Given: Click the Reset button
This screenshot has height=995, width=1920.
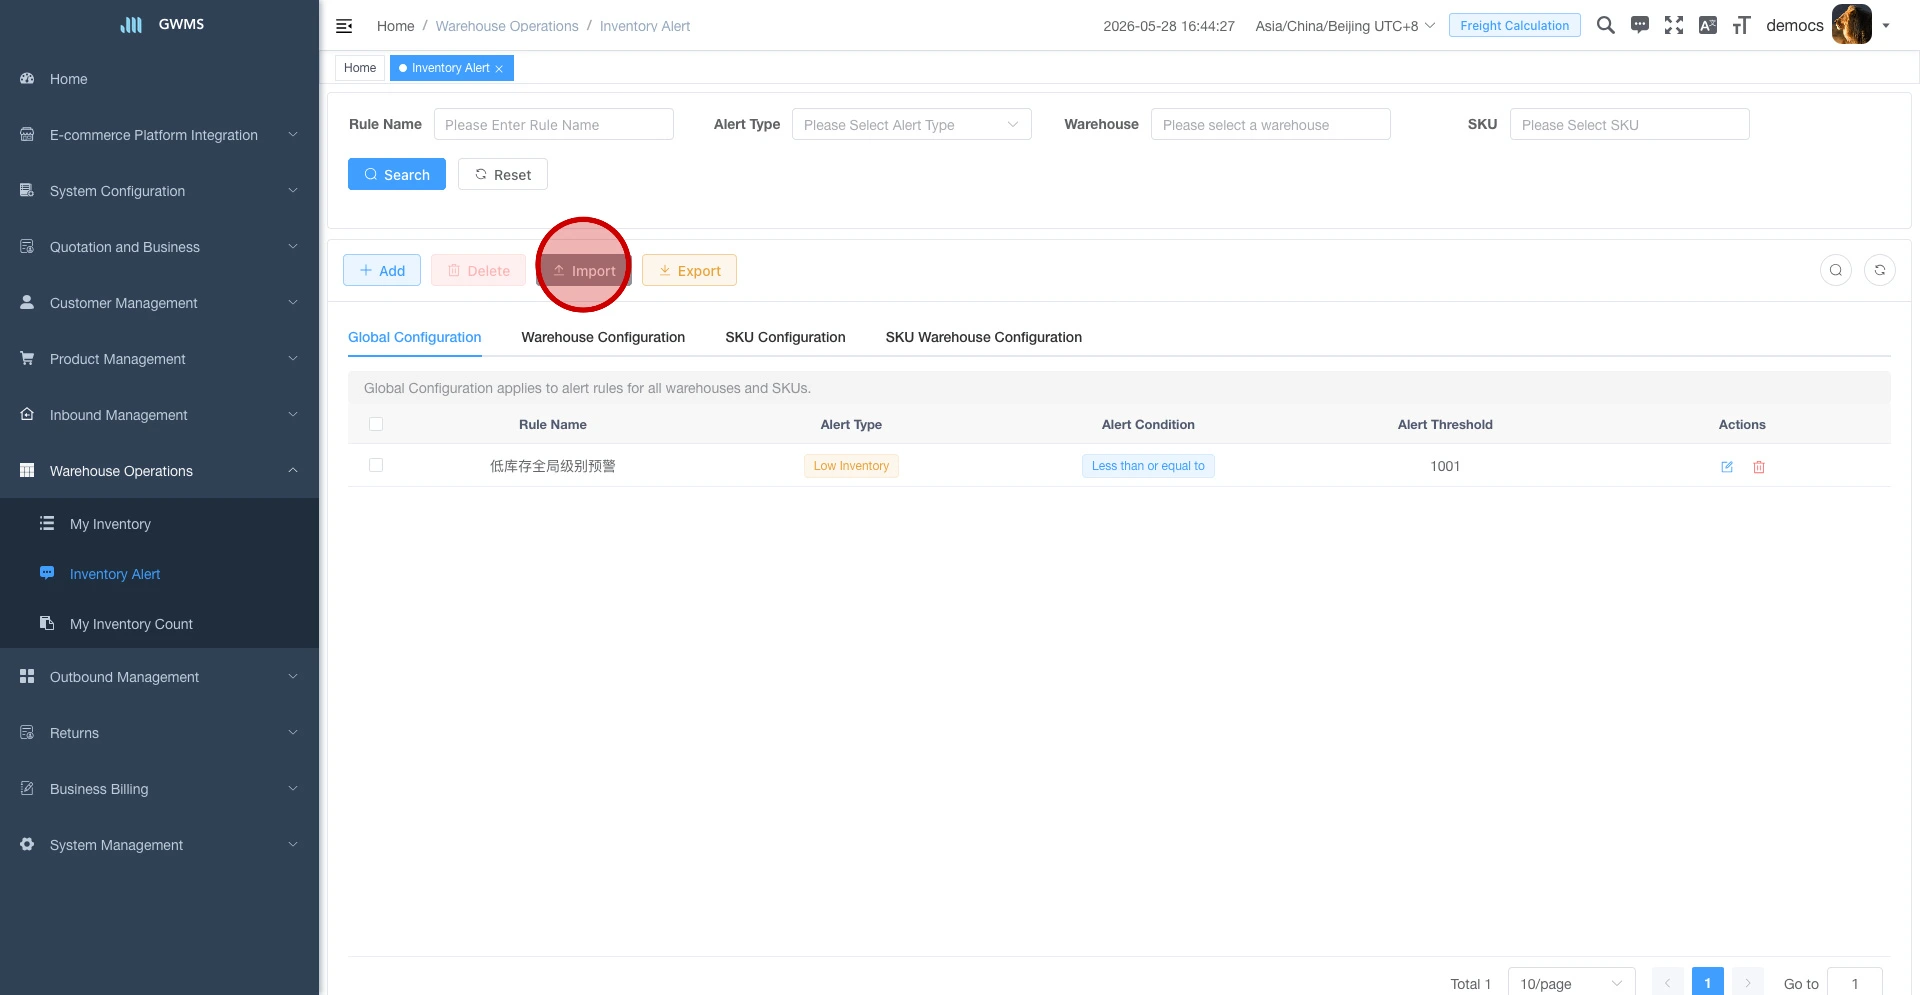Looking at the screenshot, I should point(502,174).
